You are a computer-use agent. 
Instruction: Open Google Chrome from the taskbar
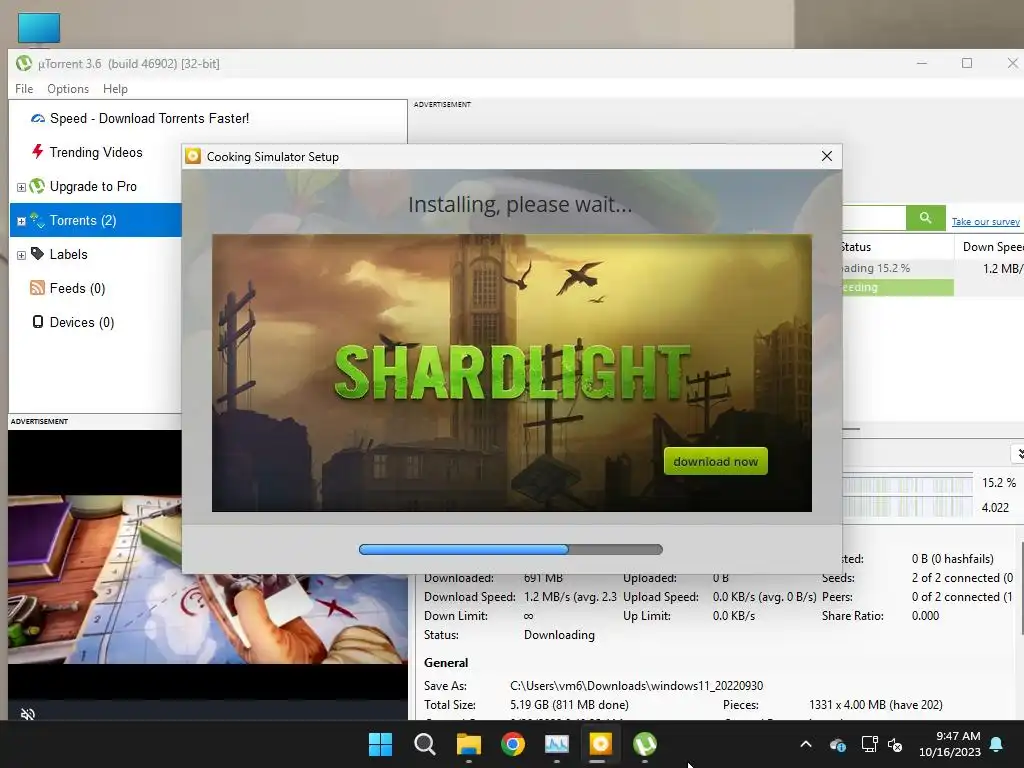(x=513, y=744)
